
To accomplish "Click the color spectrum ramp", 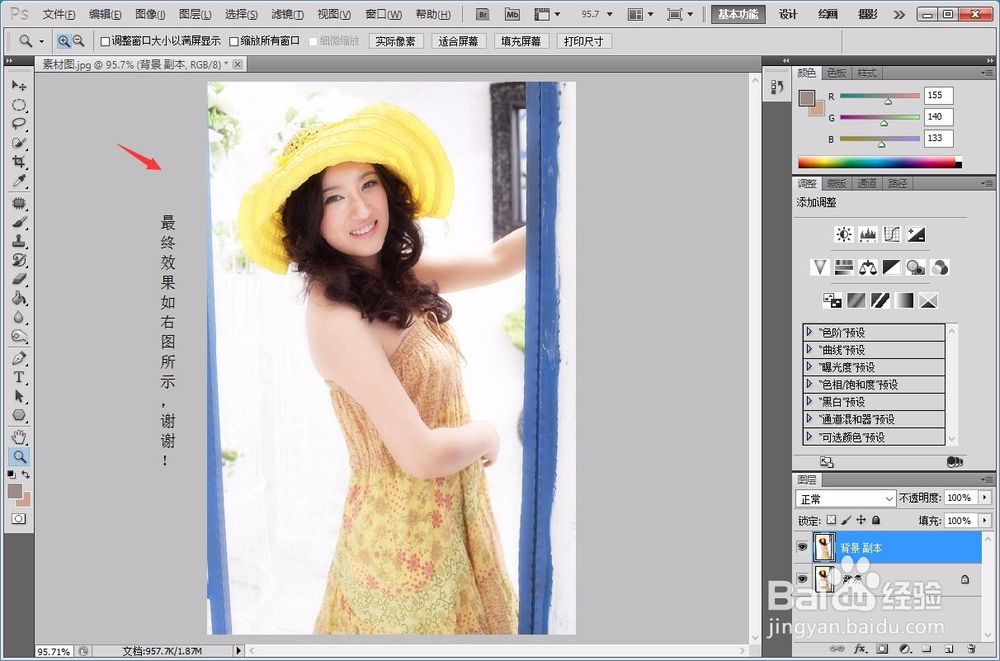I will point(879,162).
